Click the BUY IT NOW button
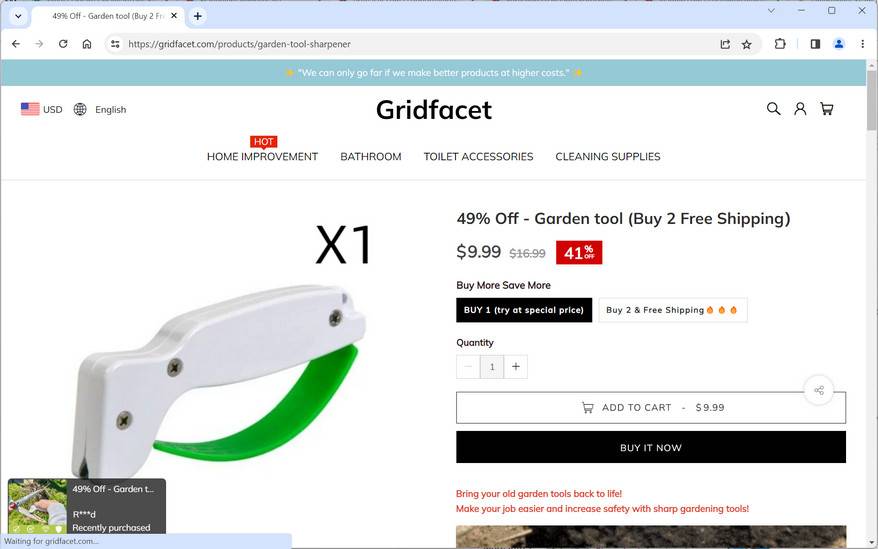Screen dimensions: 878x549 [651, 447]
